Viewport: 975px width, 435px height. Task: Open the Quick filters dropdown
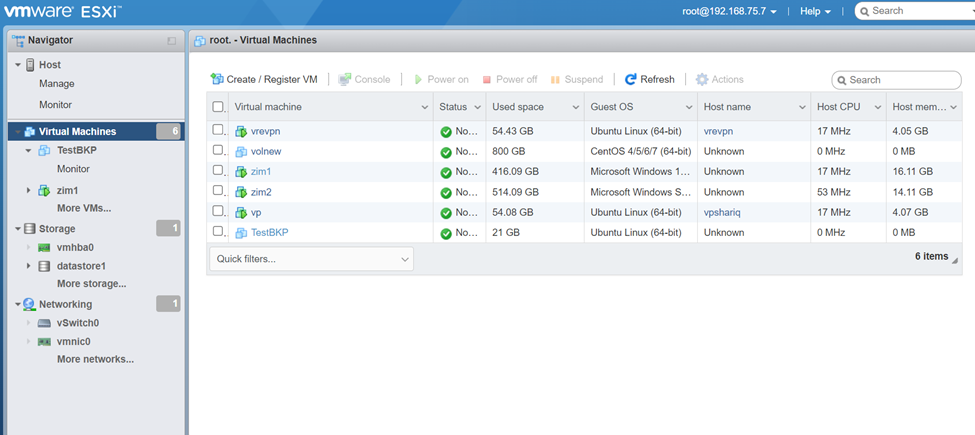click(x=311, y=259)
